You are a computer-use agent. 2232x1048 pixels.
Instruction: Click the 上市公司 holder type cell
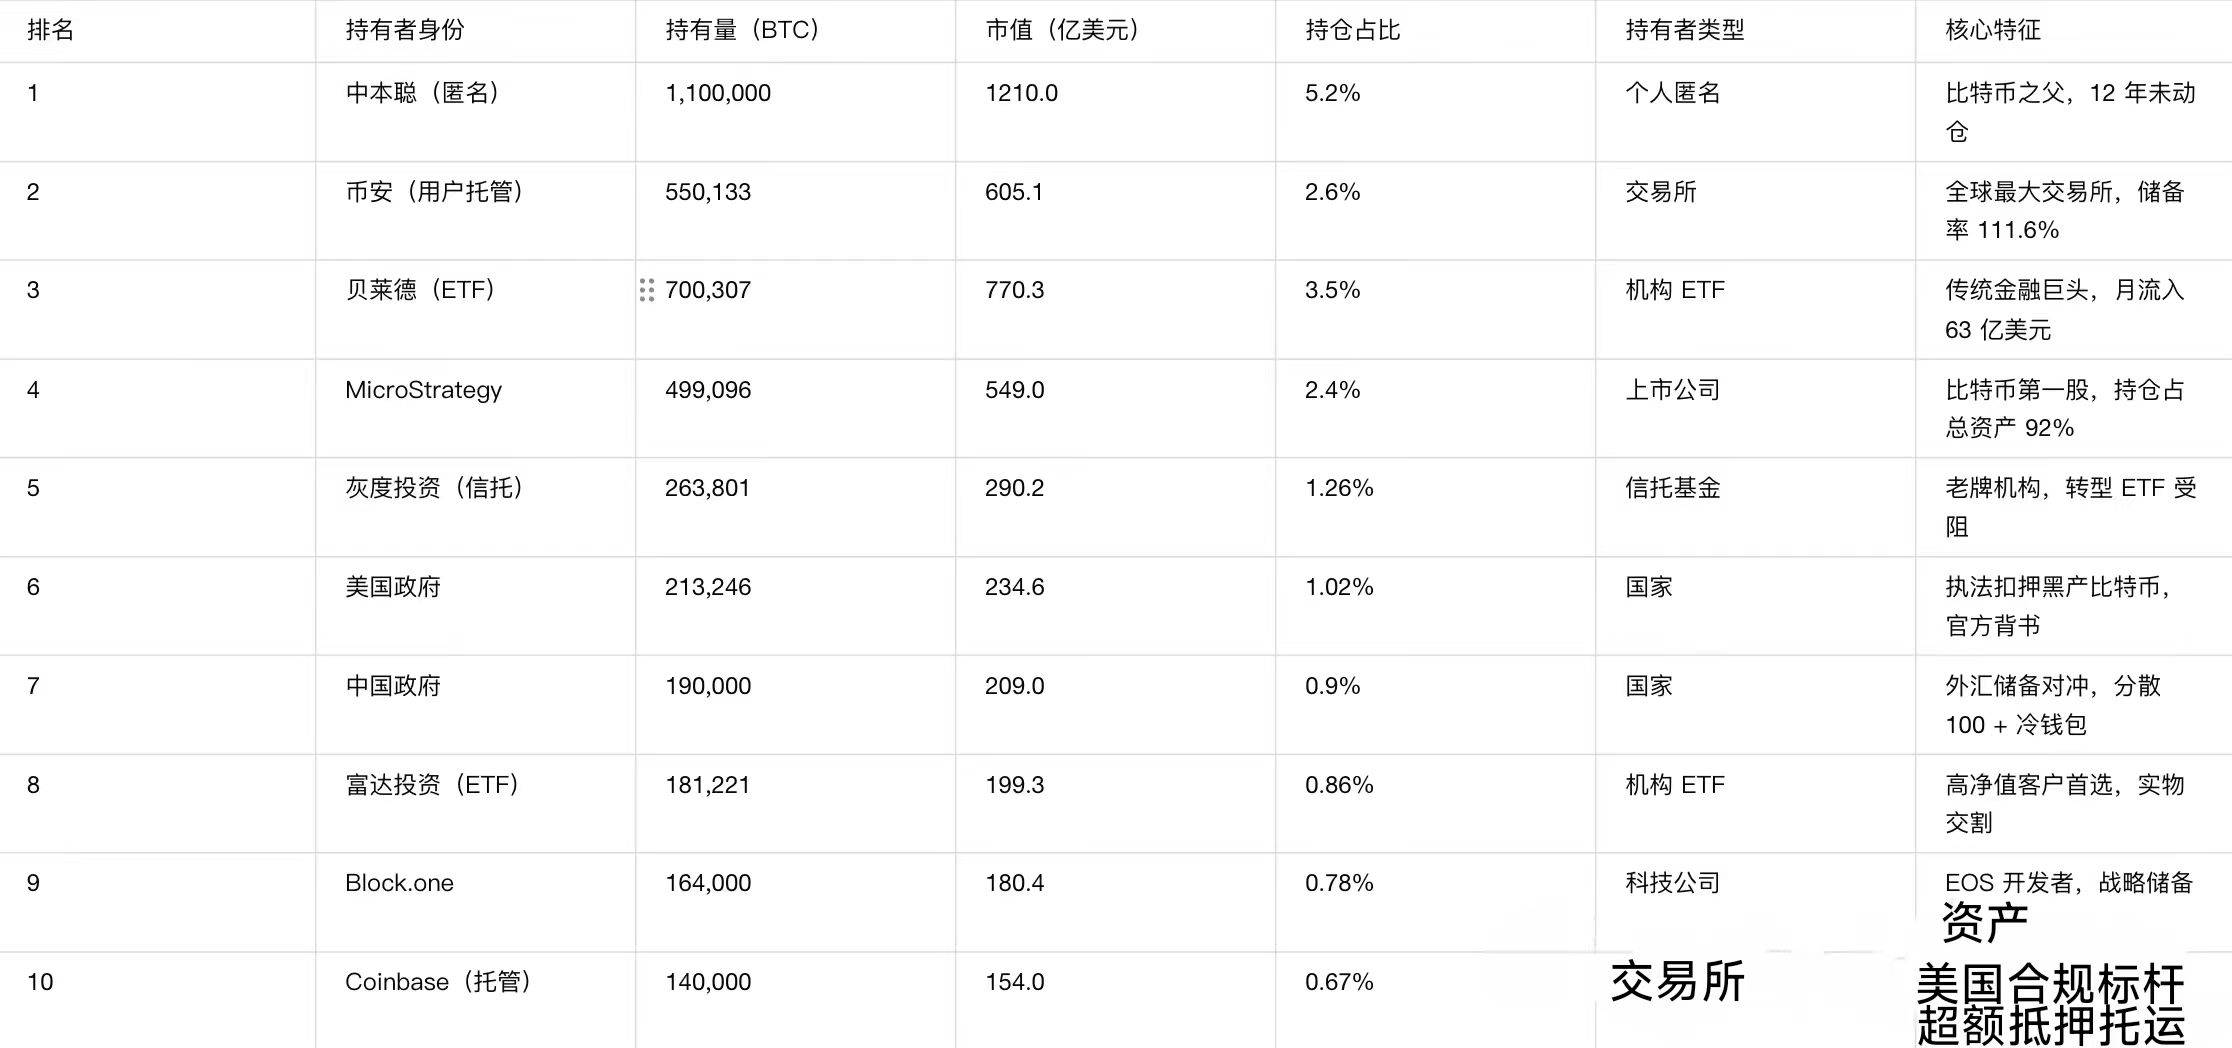pos(1672,390)
